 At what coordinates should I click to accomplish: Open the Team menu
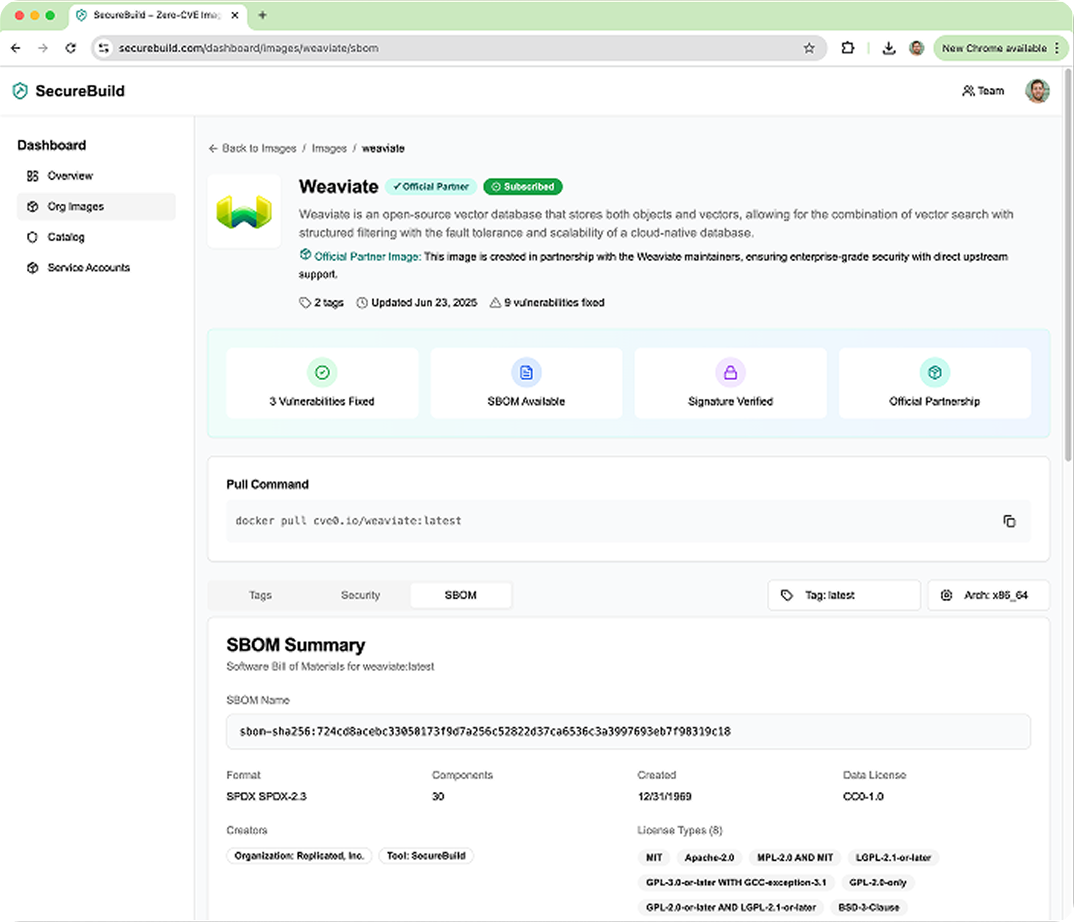point(983,90)
